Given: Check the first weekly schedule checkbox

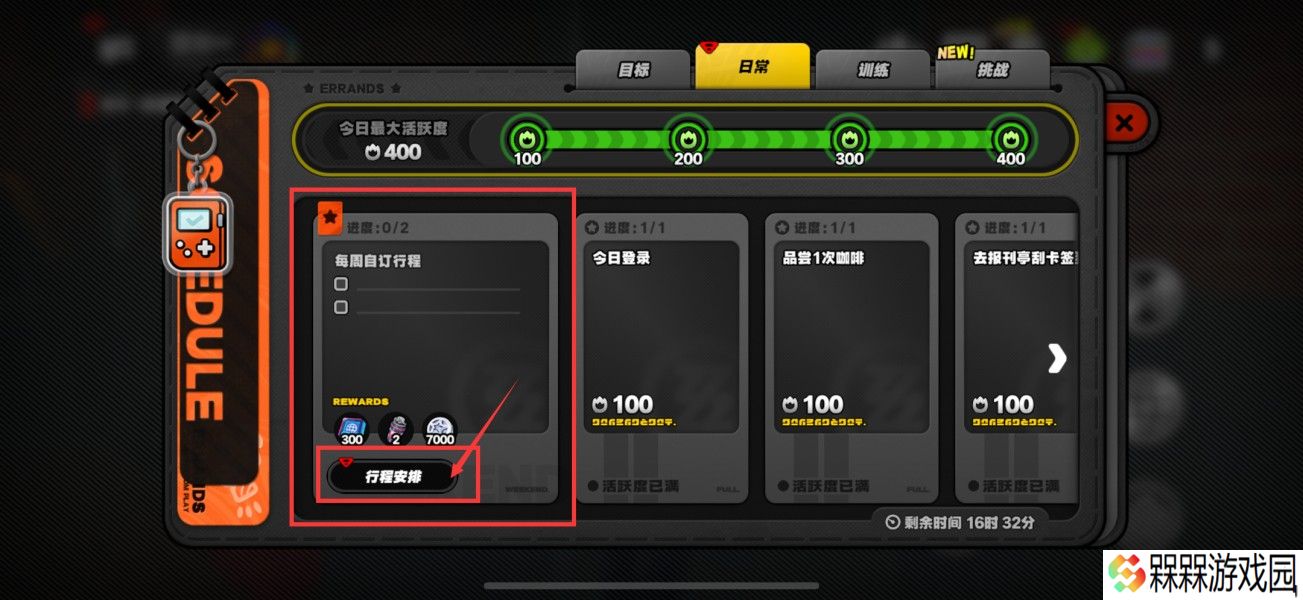Looking at the screenshot, I should (x=341, y=285).
